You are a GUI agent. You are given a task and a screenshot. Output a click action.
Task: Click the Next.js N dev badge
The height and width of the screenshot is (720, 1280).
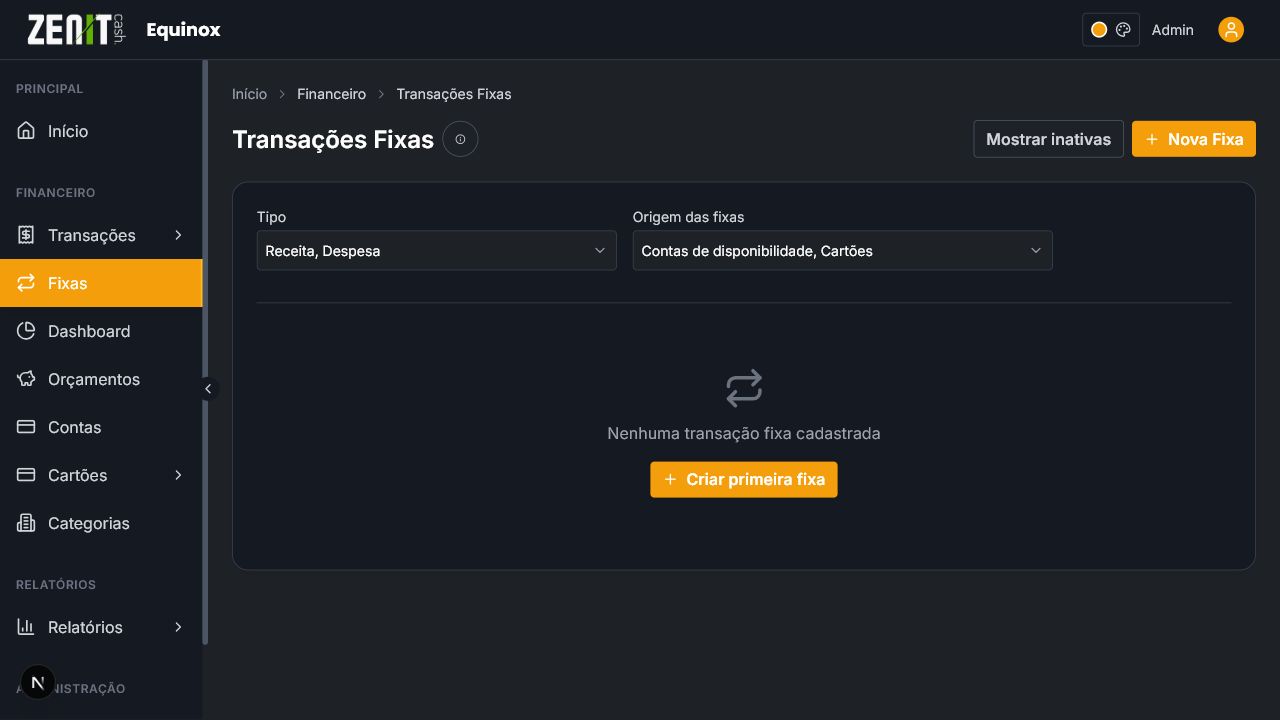coord(38,683)
